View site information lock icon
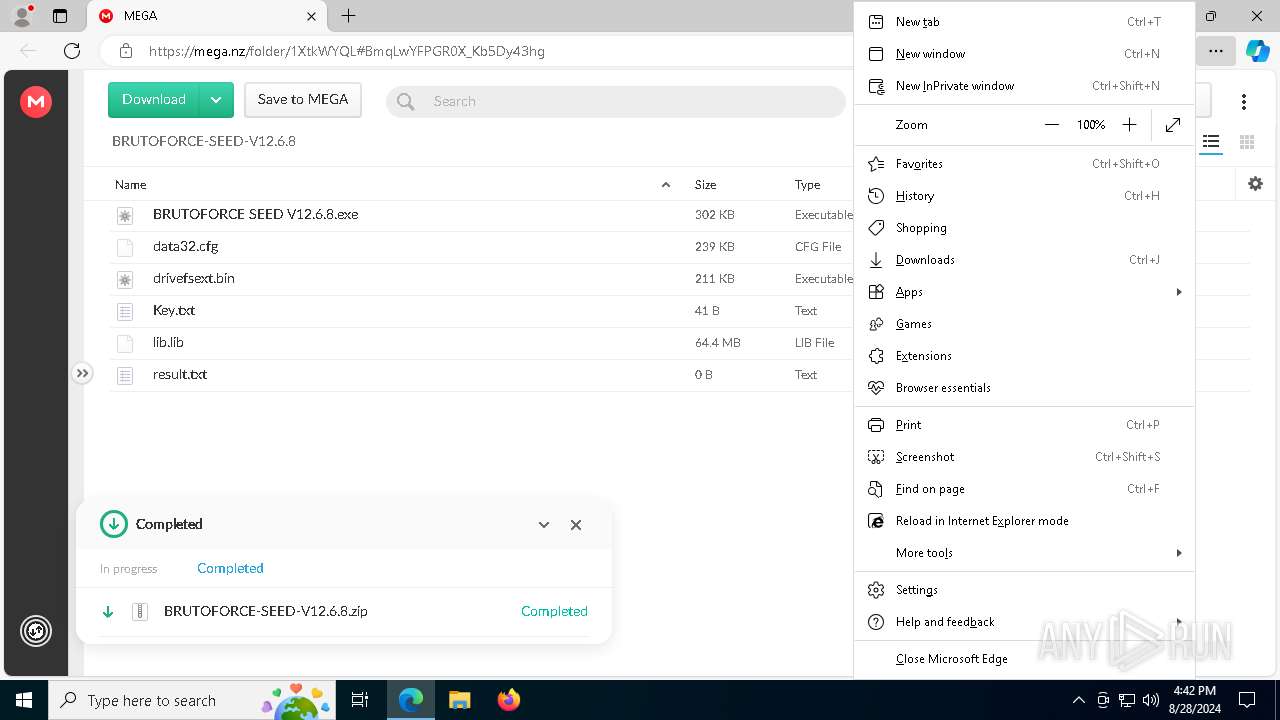The image size is (1280, 720). click(x=126, y=51)
